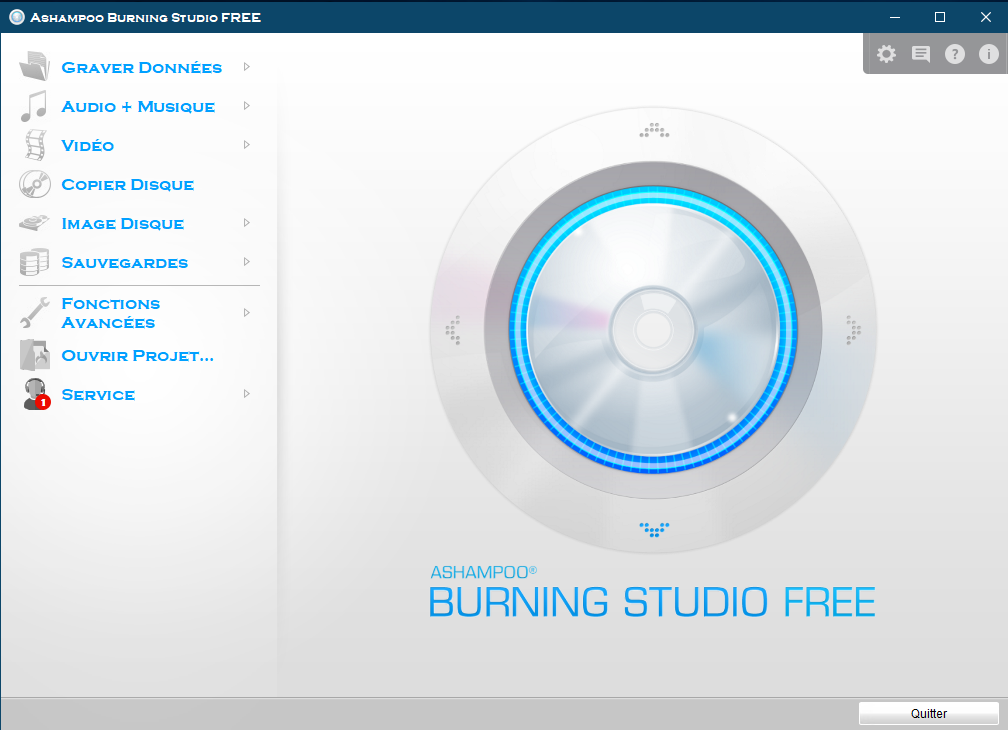Open the Sauvegardes menu label
This screenshot has width=1008, height=730.
[124, 263]
